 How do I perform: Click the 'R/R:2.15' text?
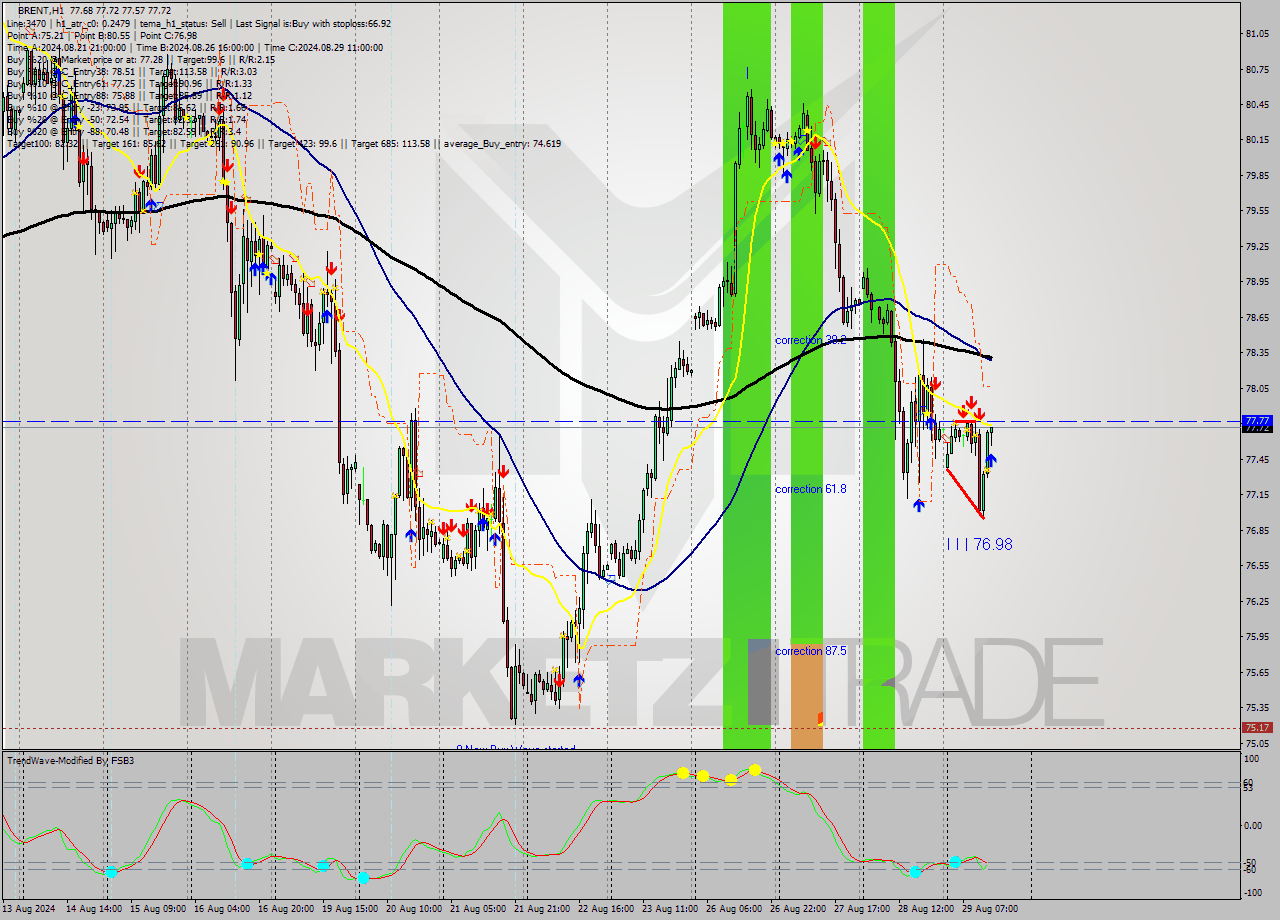[255, 59]
